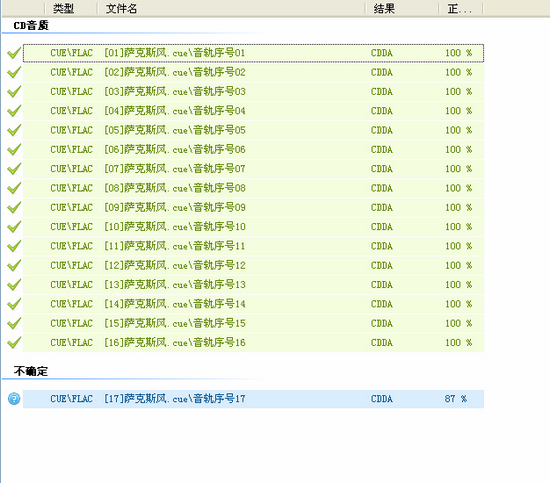
Task: Select row [07]萨克斯风.cue 音轨序号07
Action: [x=253, y=169]
